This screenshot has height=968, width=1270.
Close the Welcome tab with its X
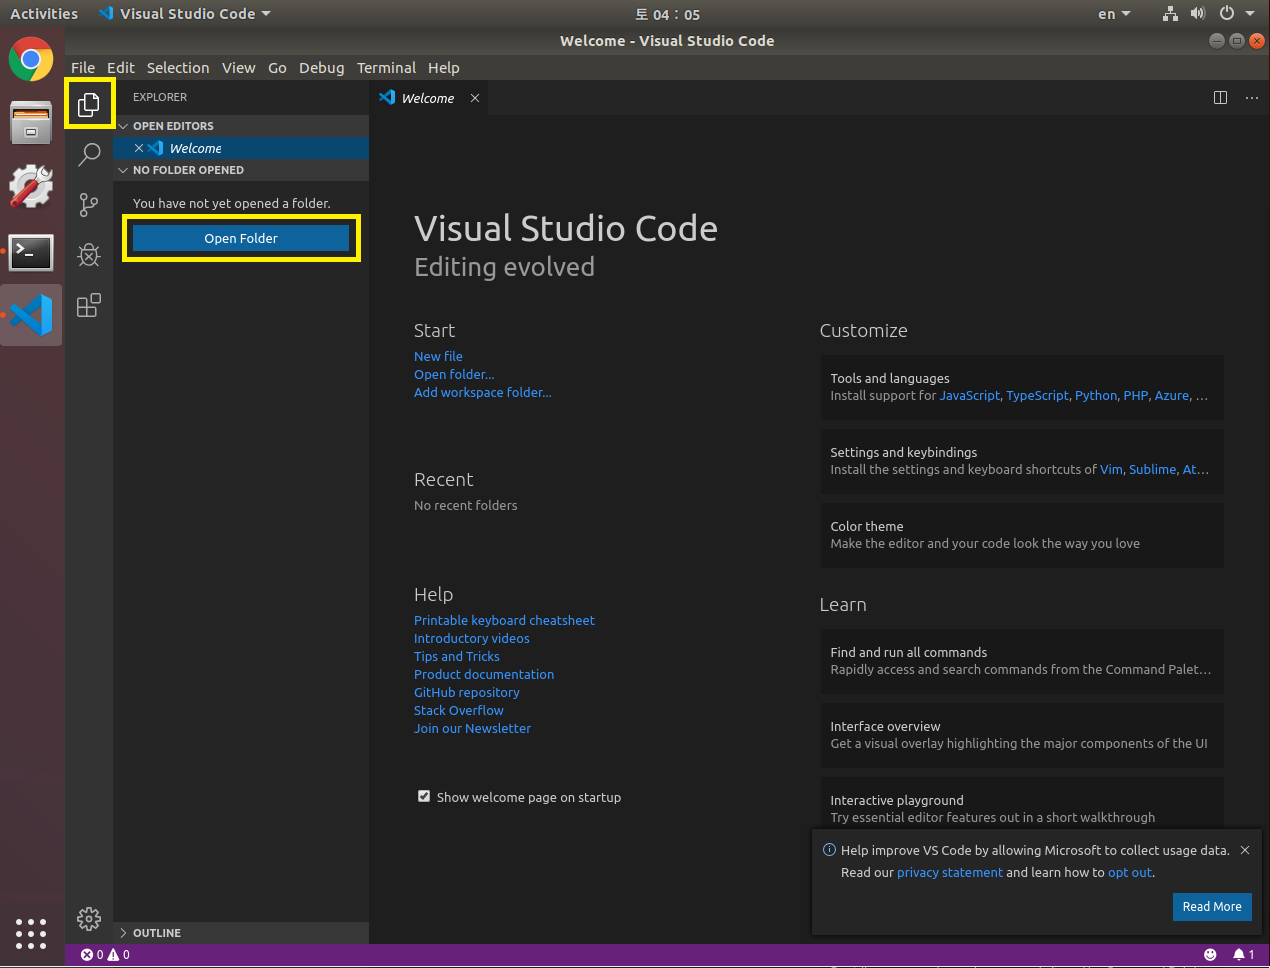pos(475,98)
